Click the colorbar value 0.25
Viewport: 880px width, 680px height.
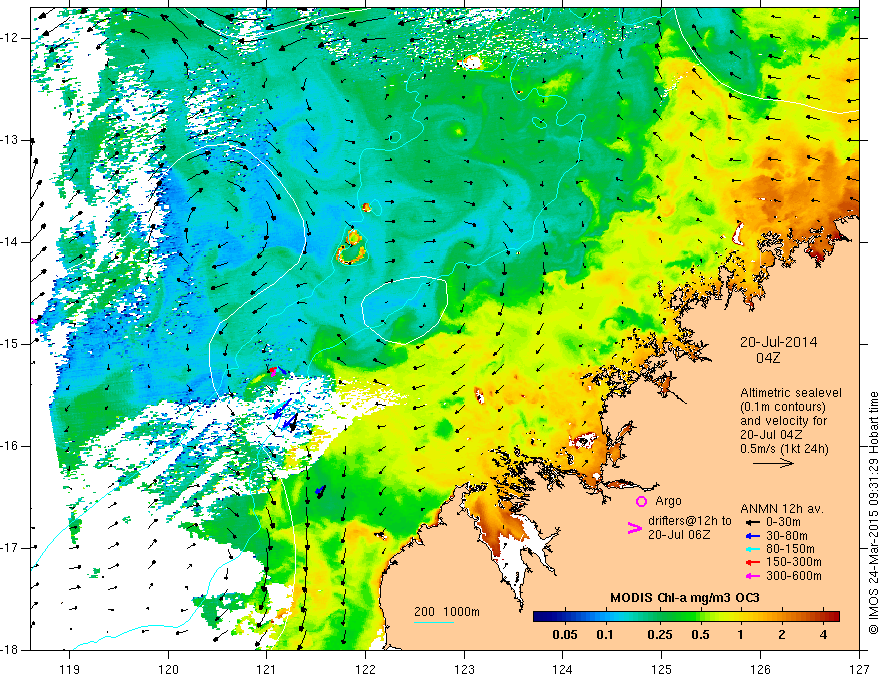pos(660,635)
